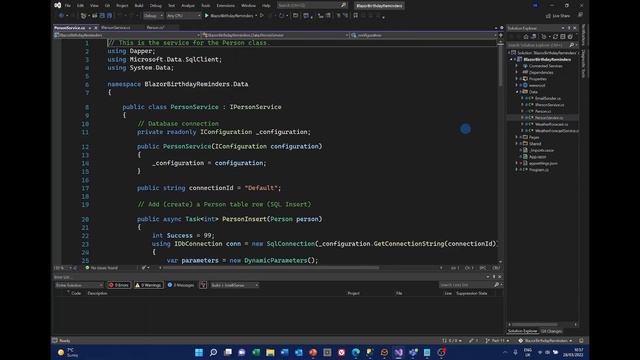Select Program.cs file
This screenshot has height=360, width=640.
click(x=539, y=170)
